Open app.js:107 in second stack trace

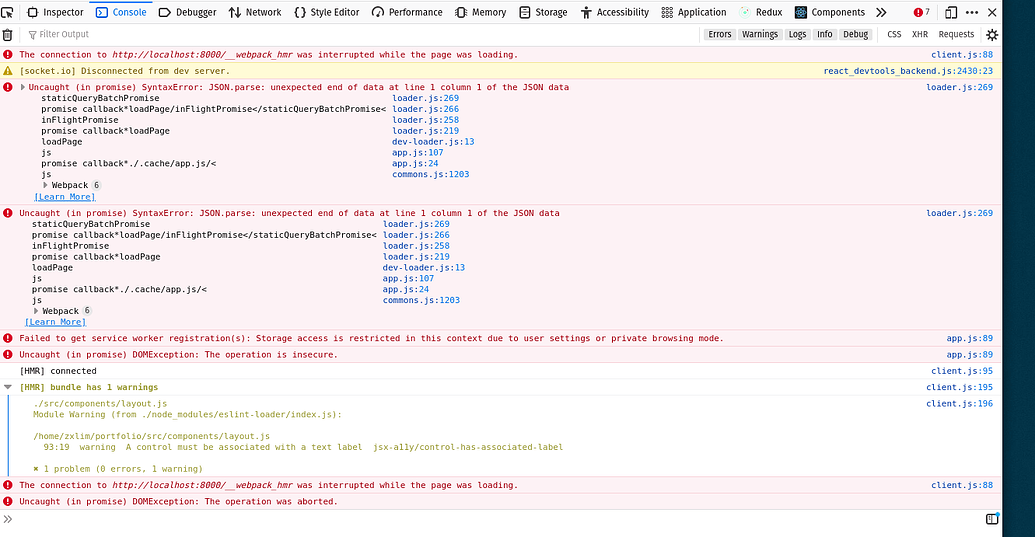click(408, 278)
